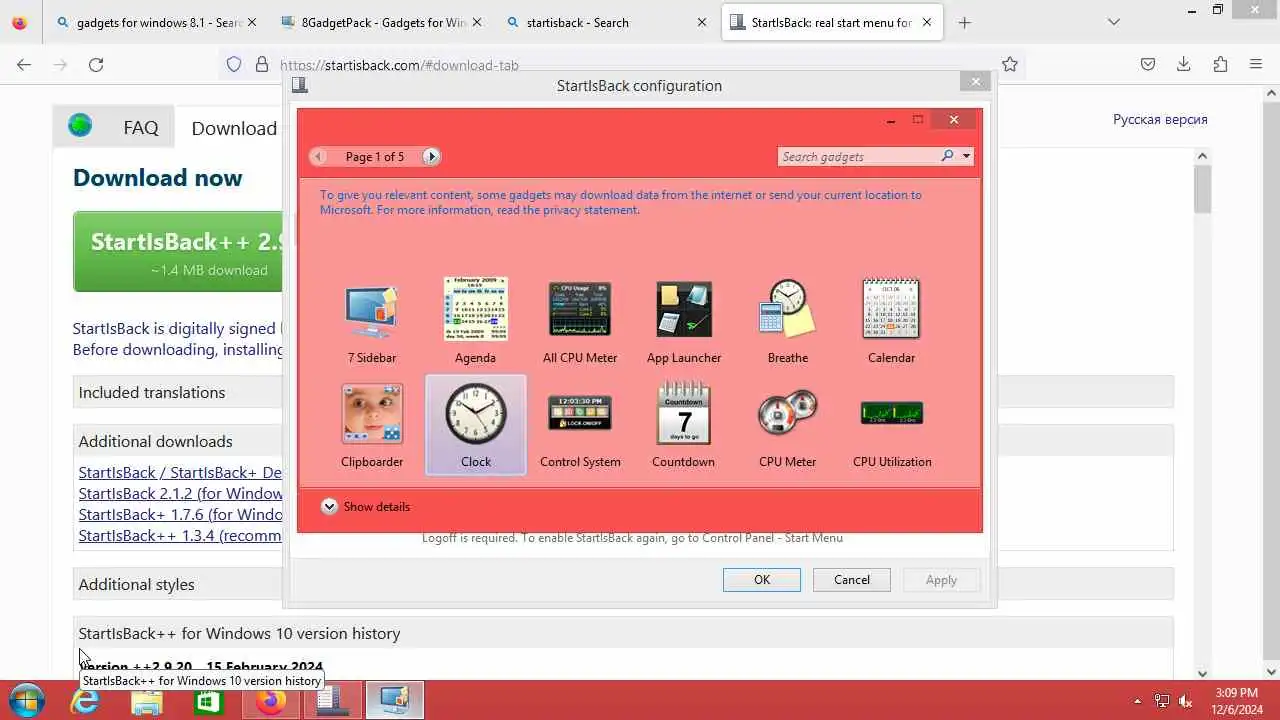Click the Apply button
The image size is (1280, 720).
[x=941, y=580]
